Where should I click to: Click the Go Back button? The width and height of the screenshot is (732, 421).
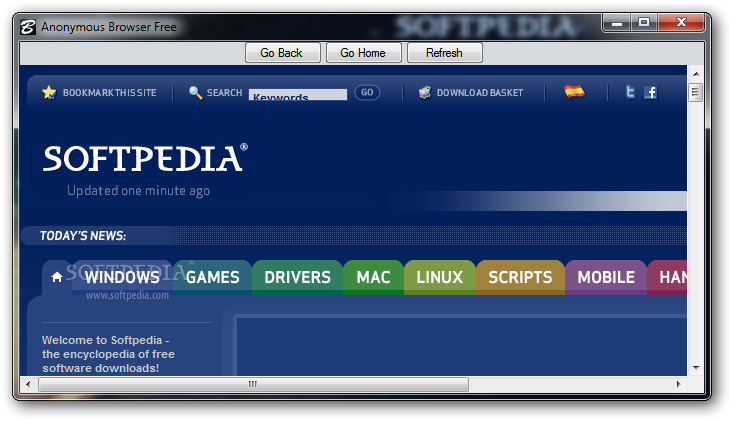[x=282, y=53]
